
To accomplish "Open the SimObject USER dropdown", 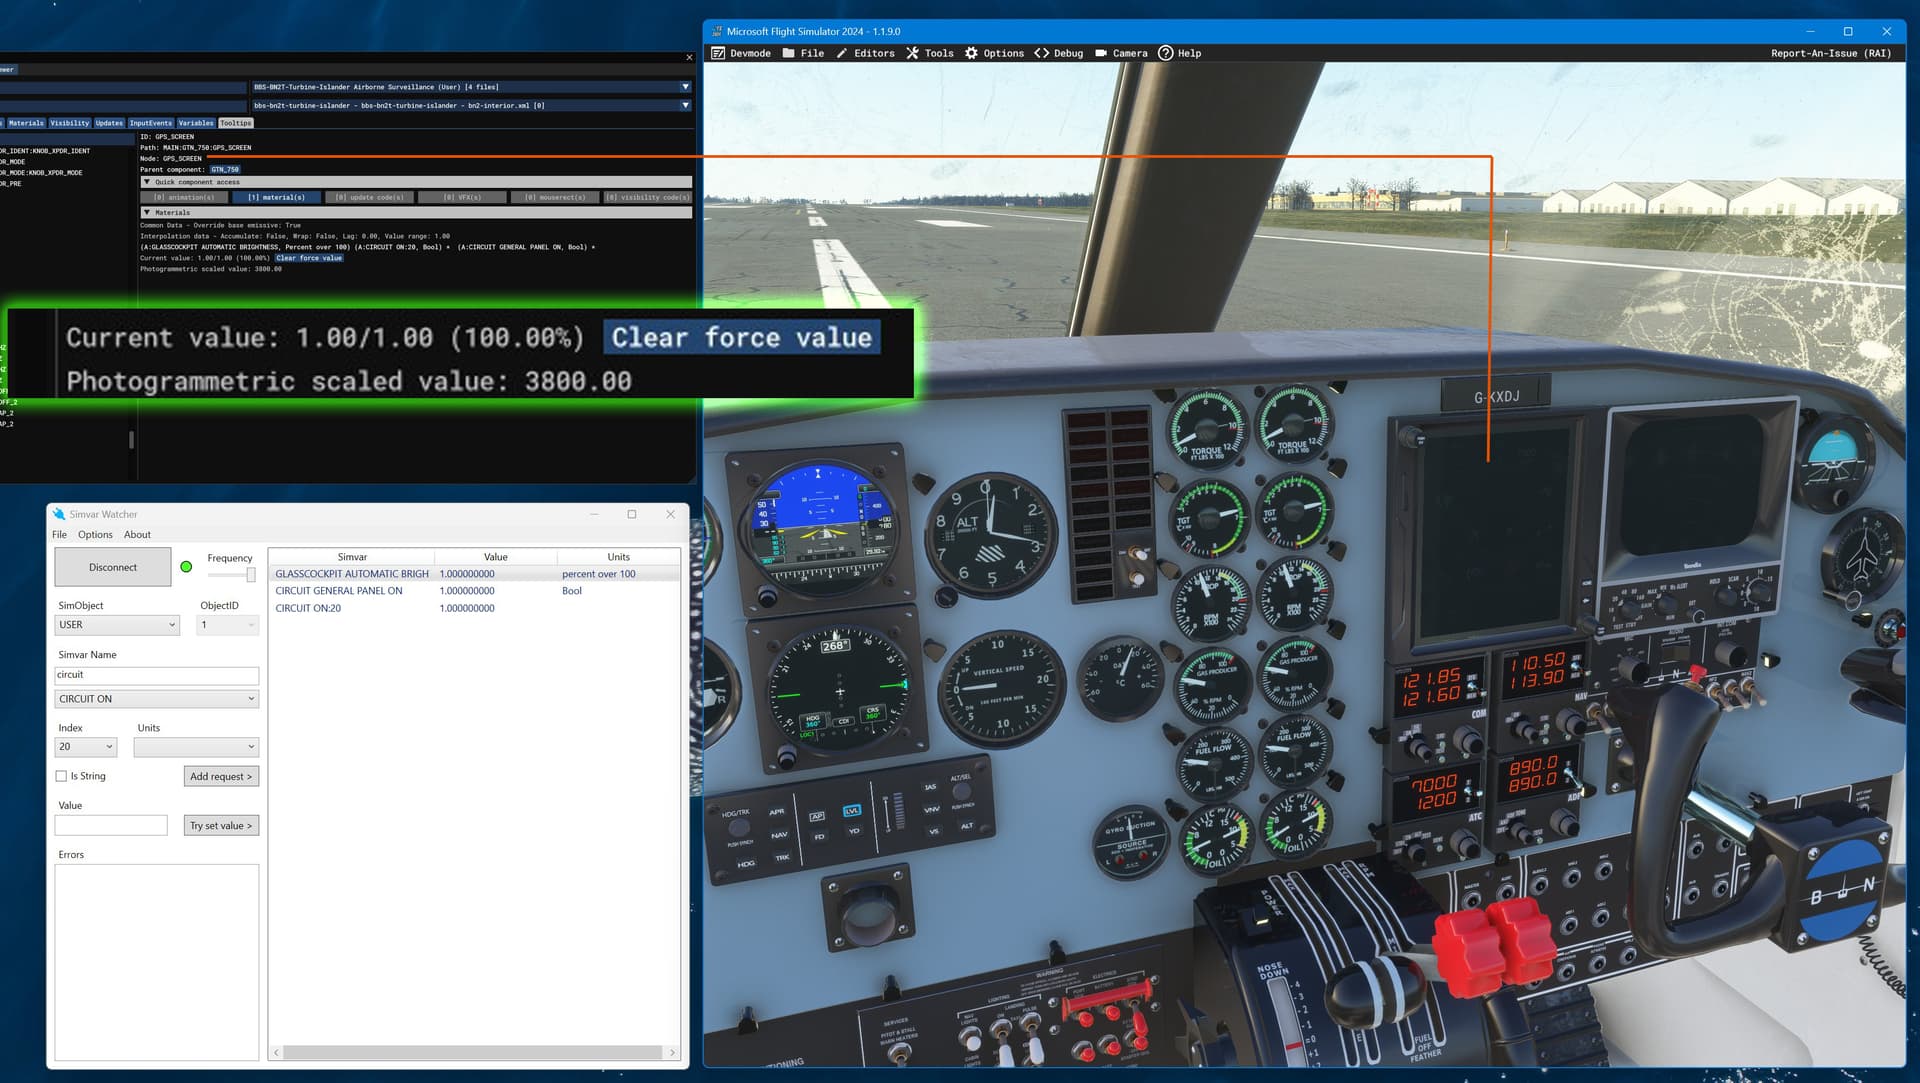I will click(117, 625).
